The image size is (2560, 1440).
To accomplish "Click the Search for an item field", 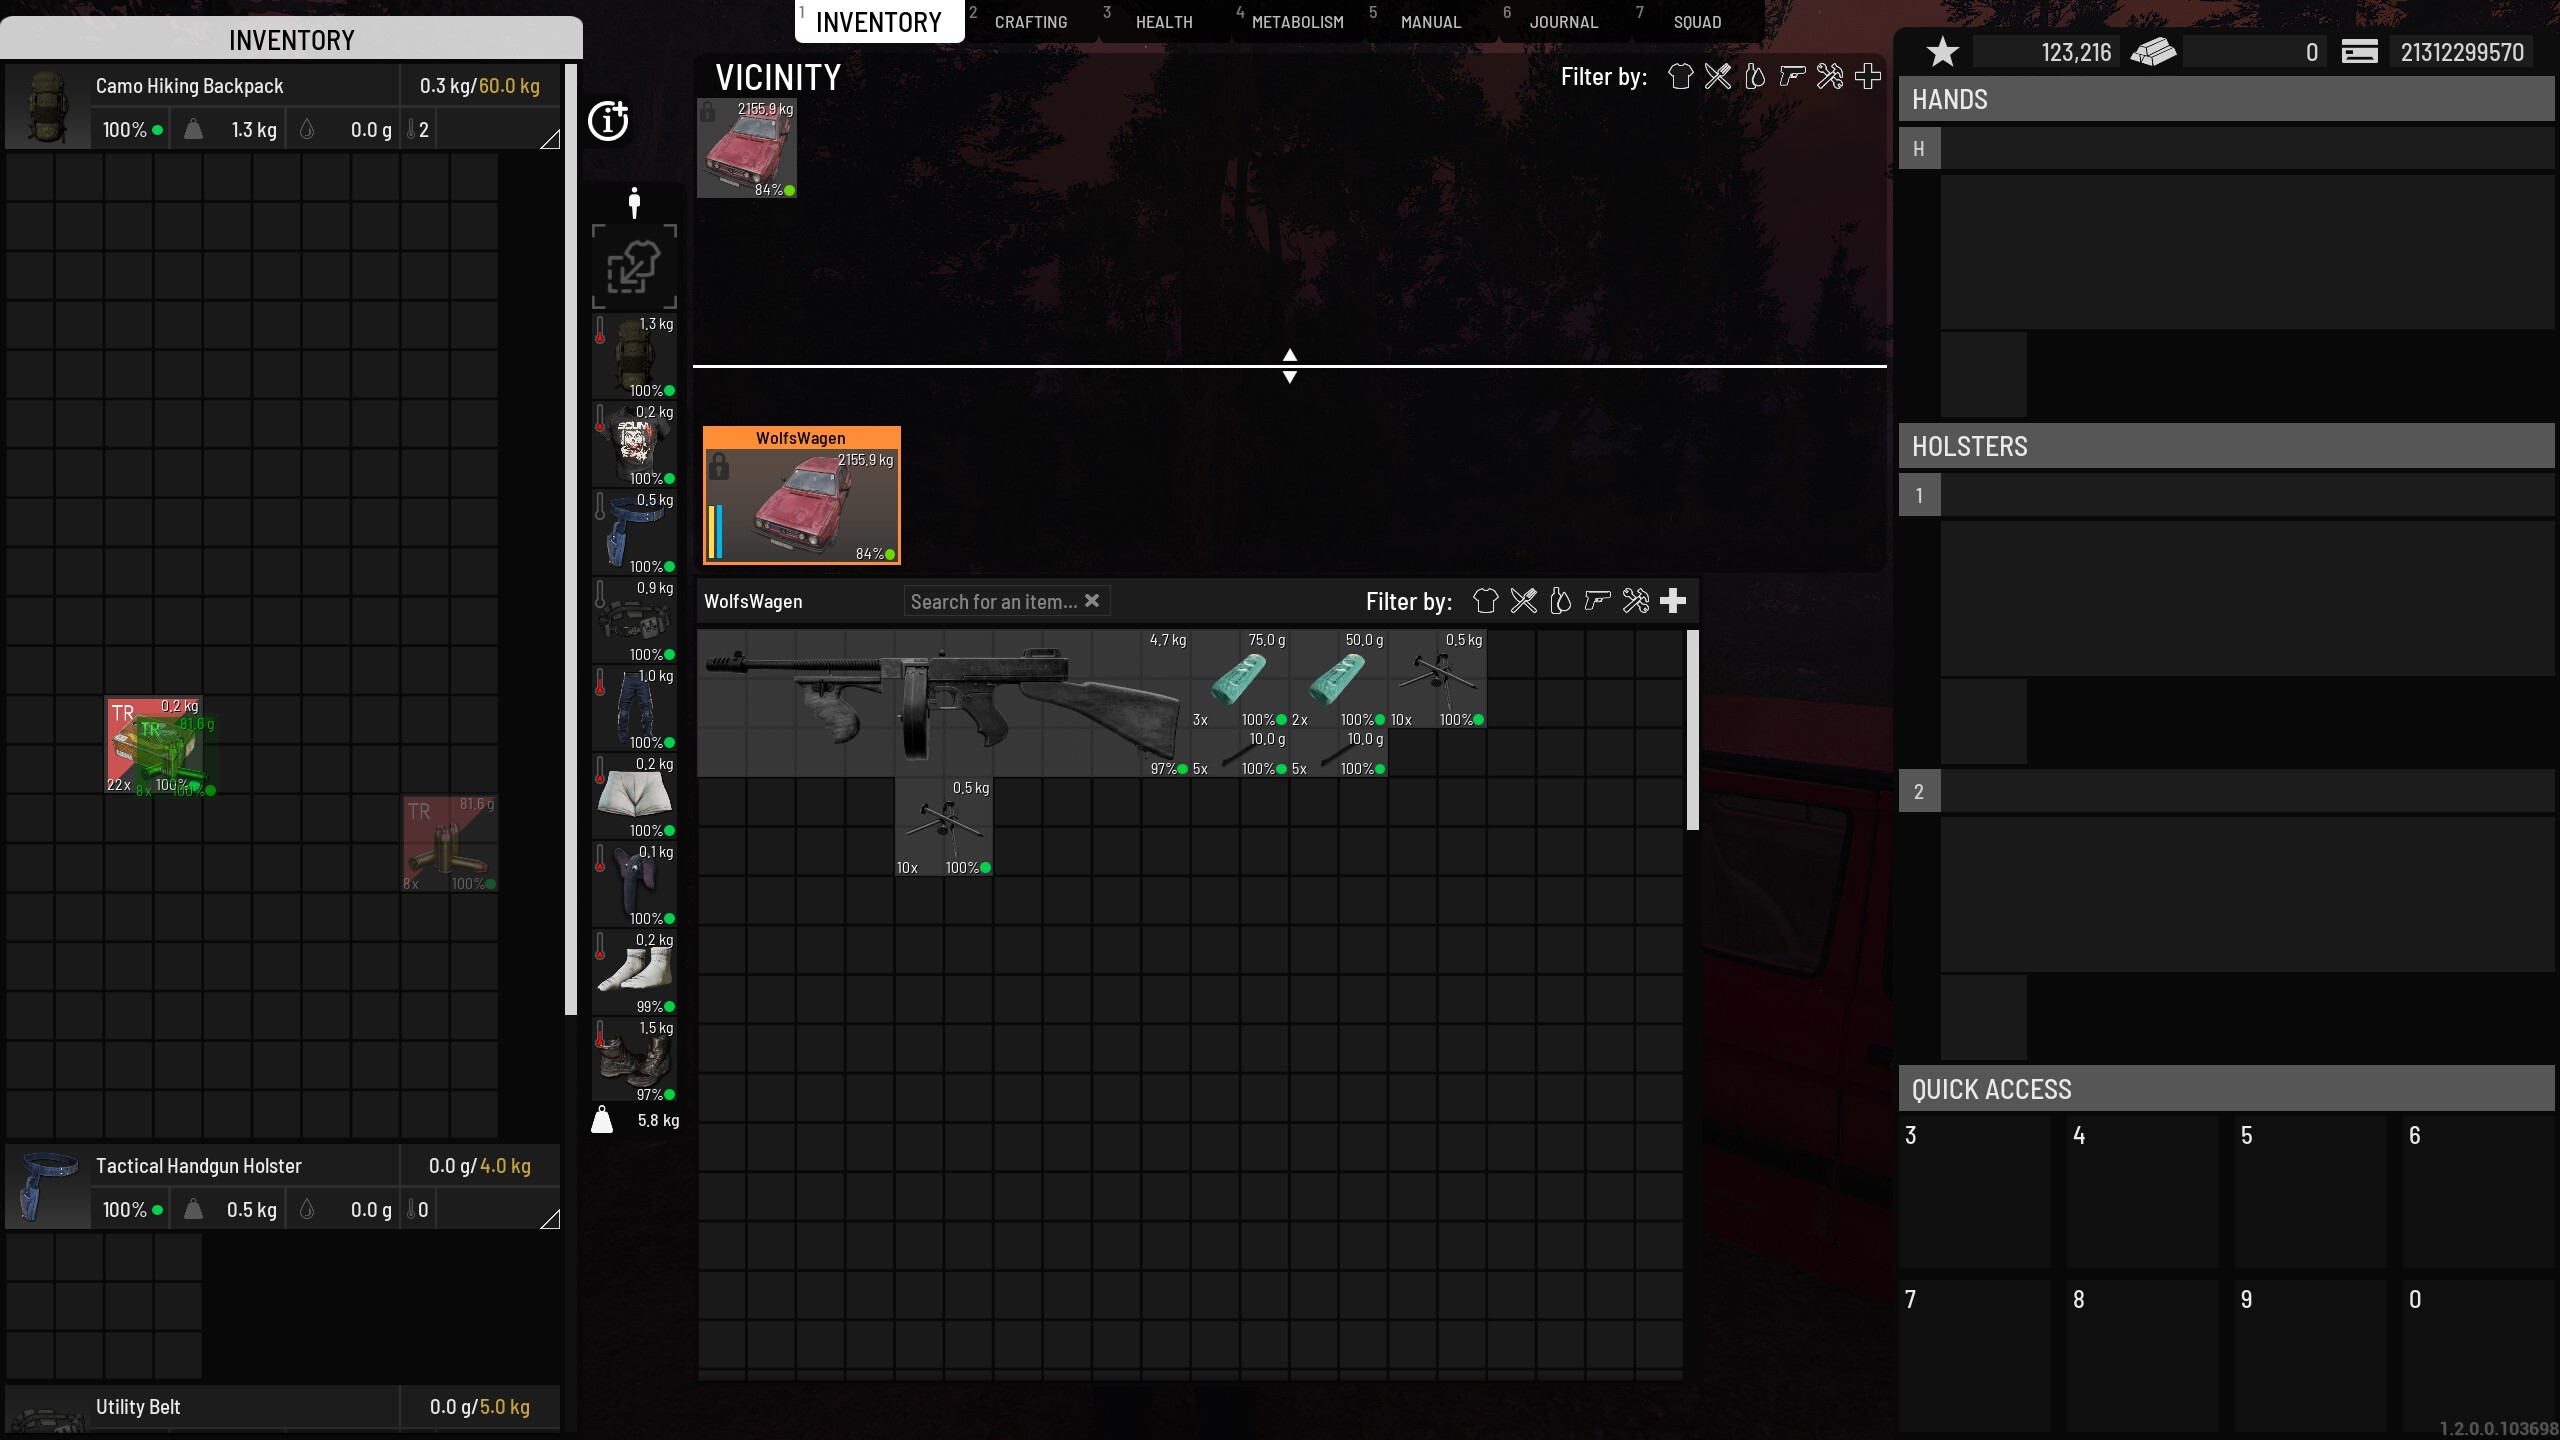I will click(x=992, y=602).
